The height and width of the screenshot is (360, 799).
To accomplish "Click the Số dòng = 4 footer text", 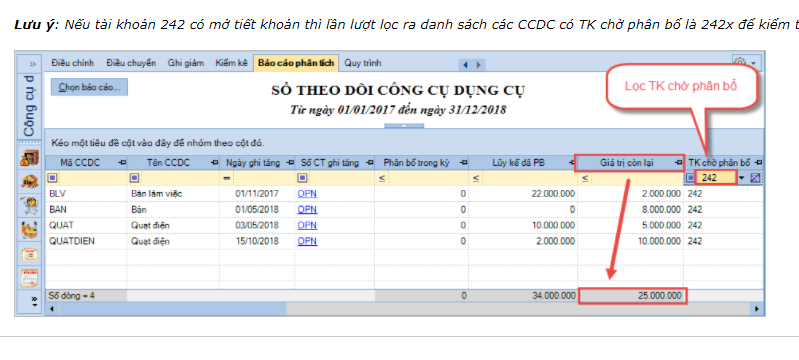I will [x=71, y=296].
